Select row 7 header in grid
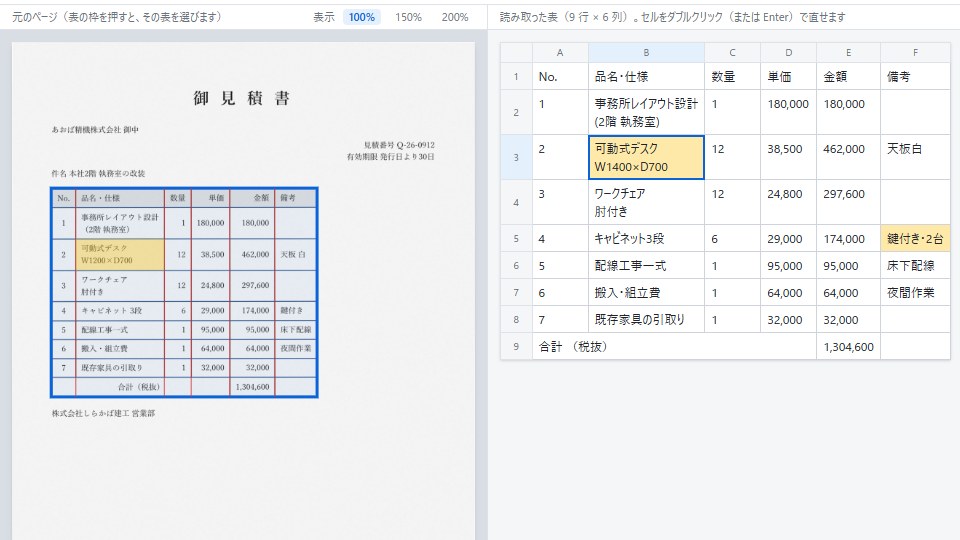This screenshot has height=540, width=960. (516, 292)
